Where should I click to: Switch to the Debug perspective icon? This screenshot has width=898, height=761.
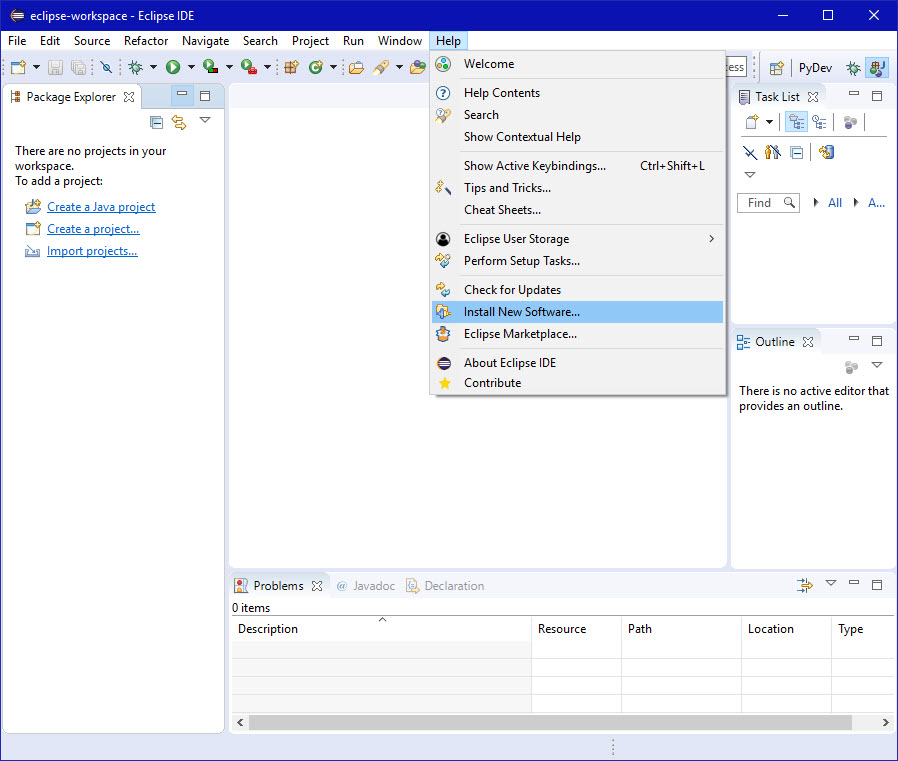click(853, 68)
